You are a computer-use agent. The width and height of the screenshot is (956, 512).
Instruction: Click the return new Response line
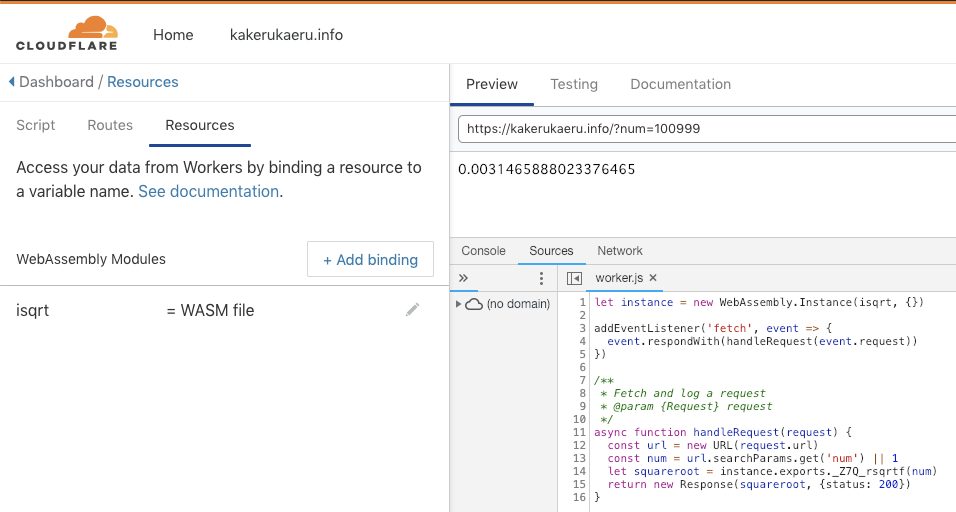tap(758, 484)
